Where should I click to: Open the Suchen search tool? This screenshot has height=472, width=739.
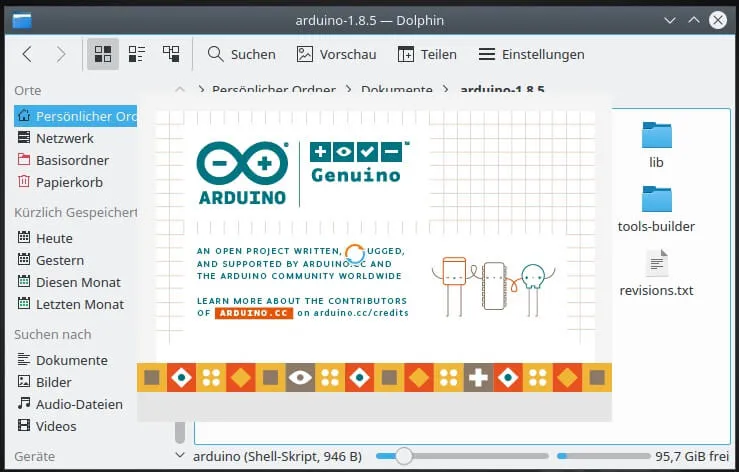point(241,54)
